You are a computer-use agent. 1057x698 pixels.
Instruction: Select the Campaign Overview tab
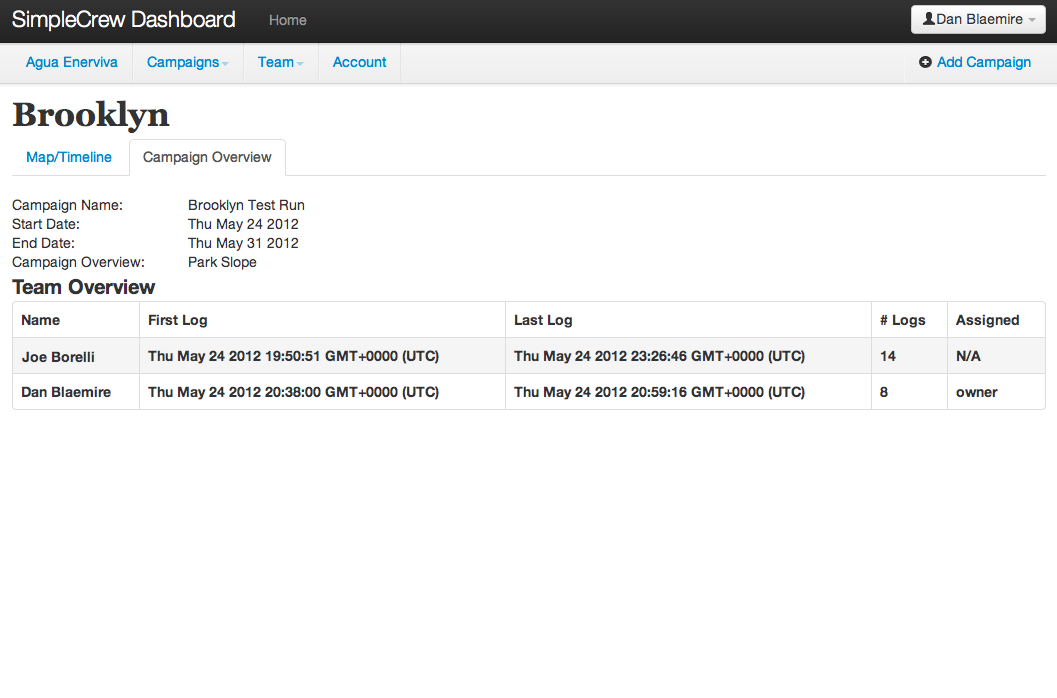point(207,157)
